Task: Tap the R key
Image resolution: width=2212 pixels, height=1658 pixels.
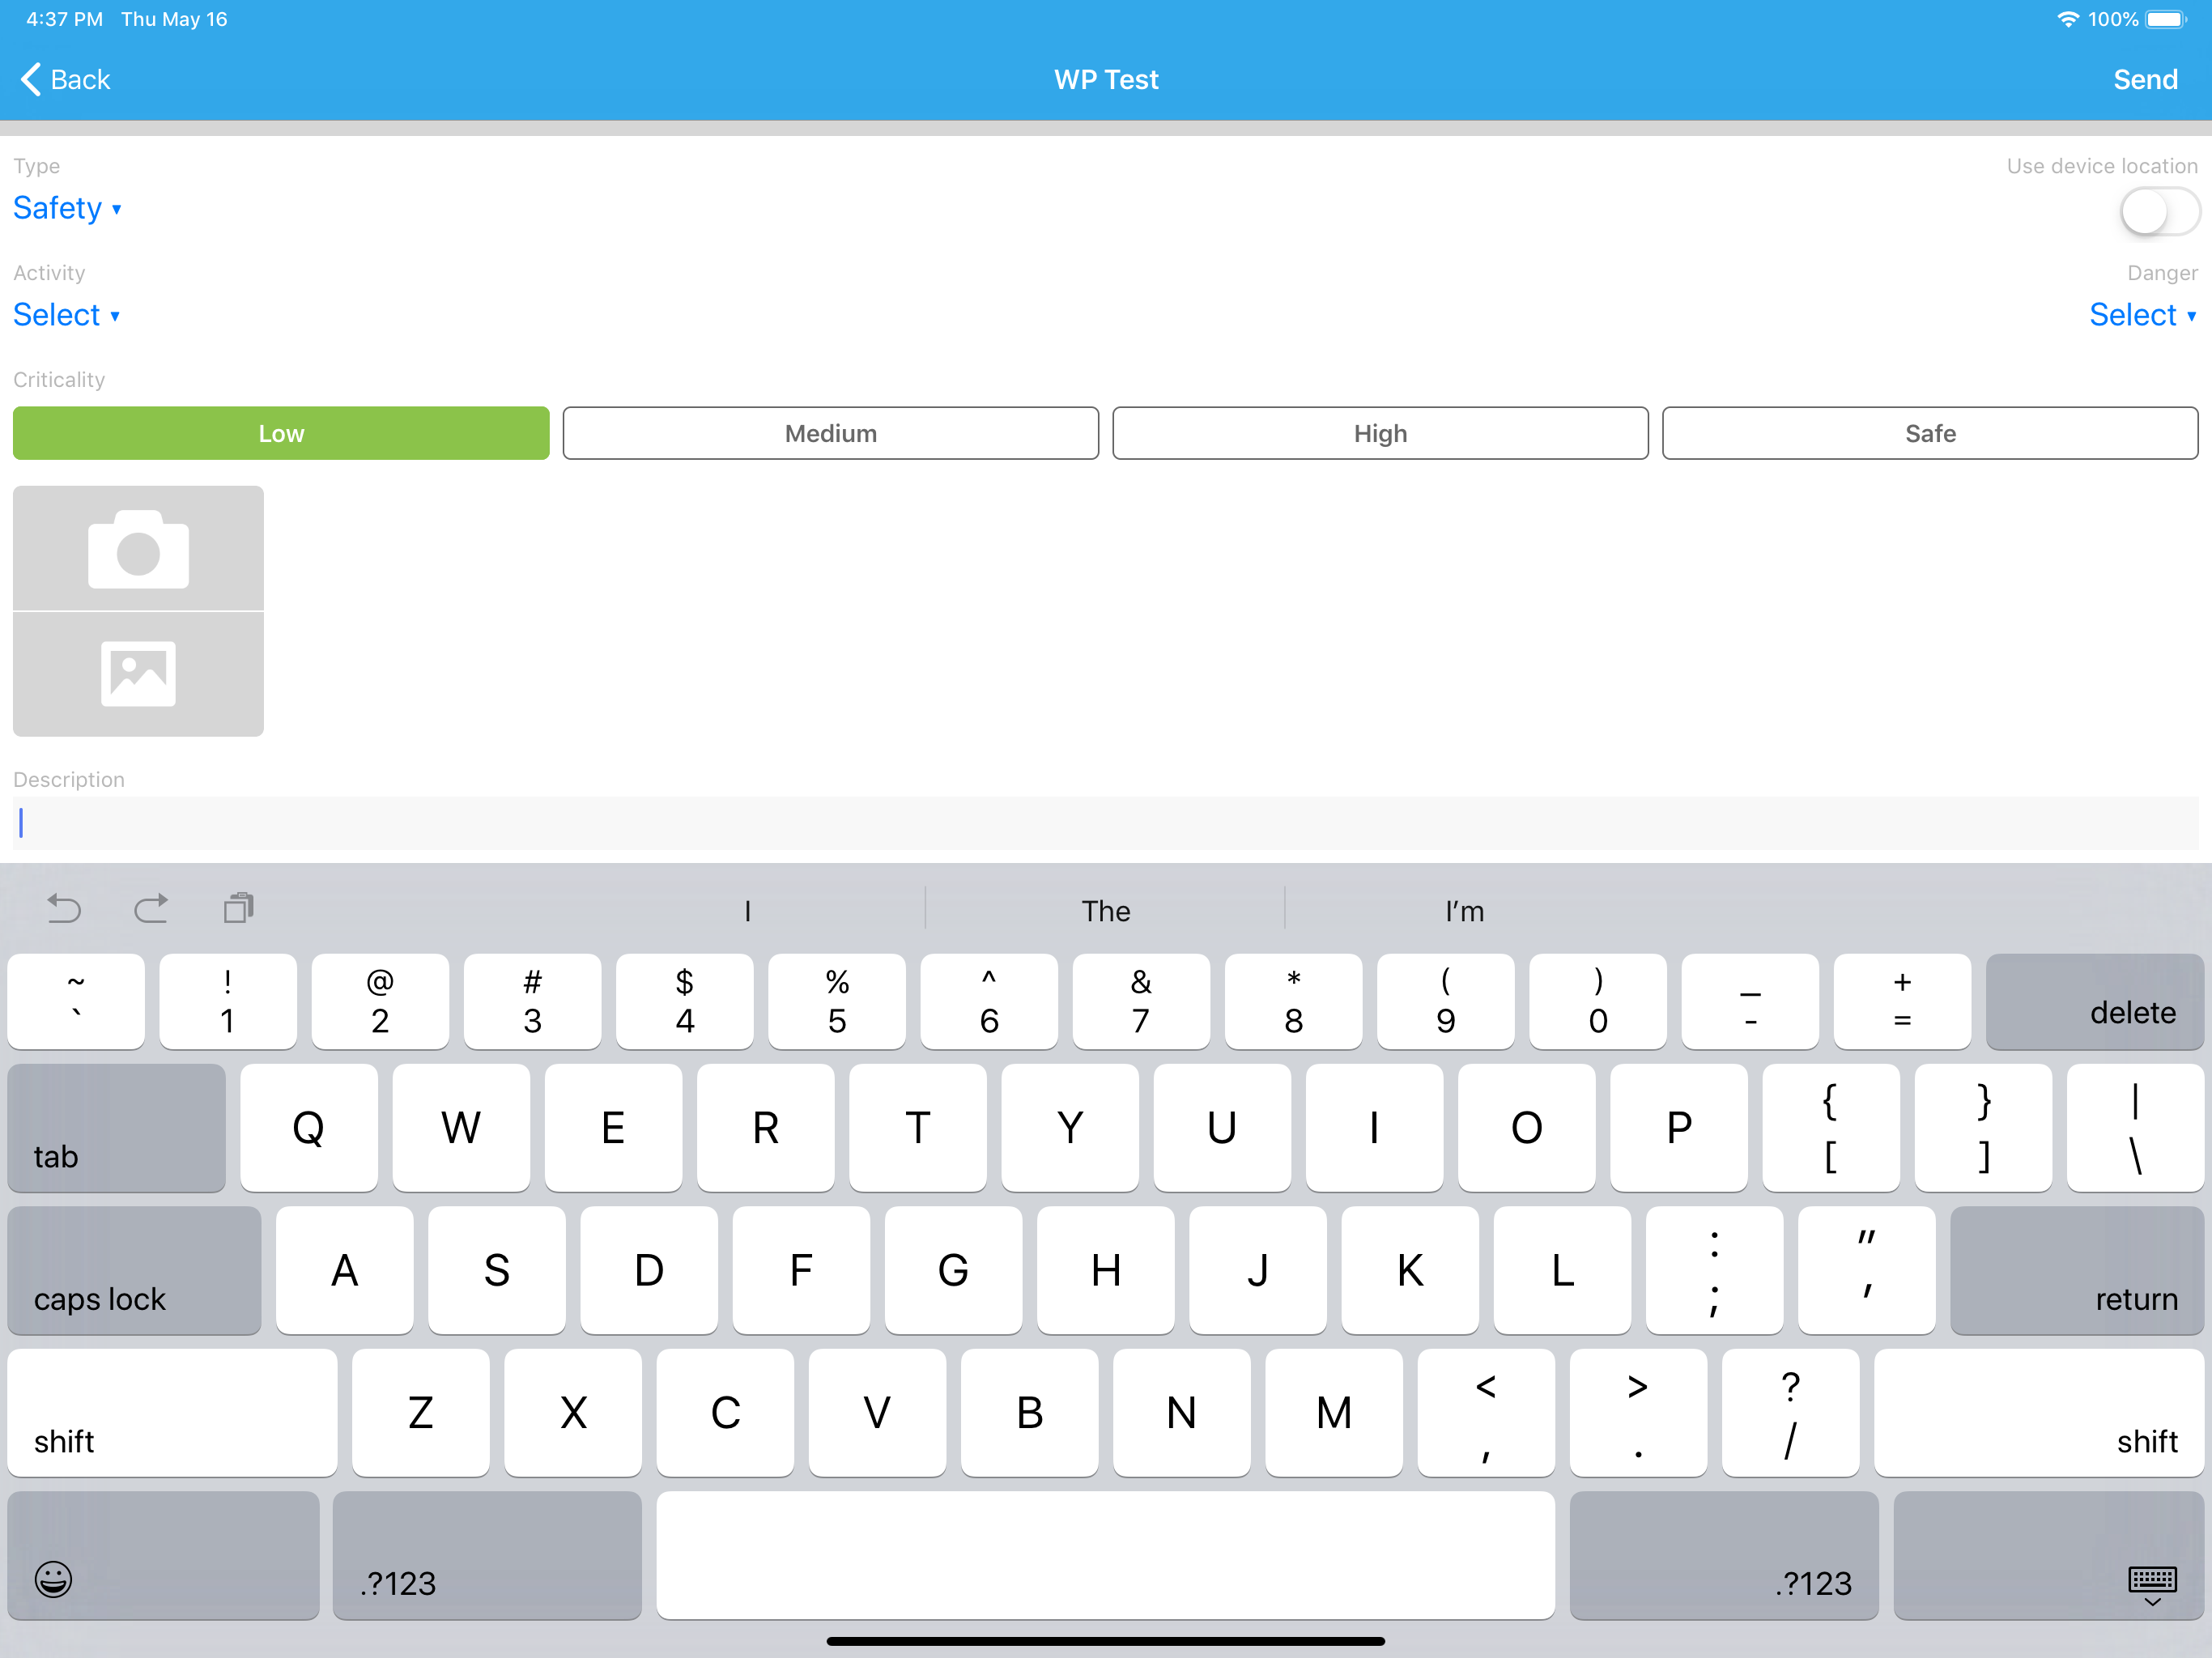Action: [x=765, y=1128]
